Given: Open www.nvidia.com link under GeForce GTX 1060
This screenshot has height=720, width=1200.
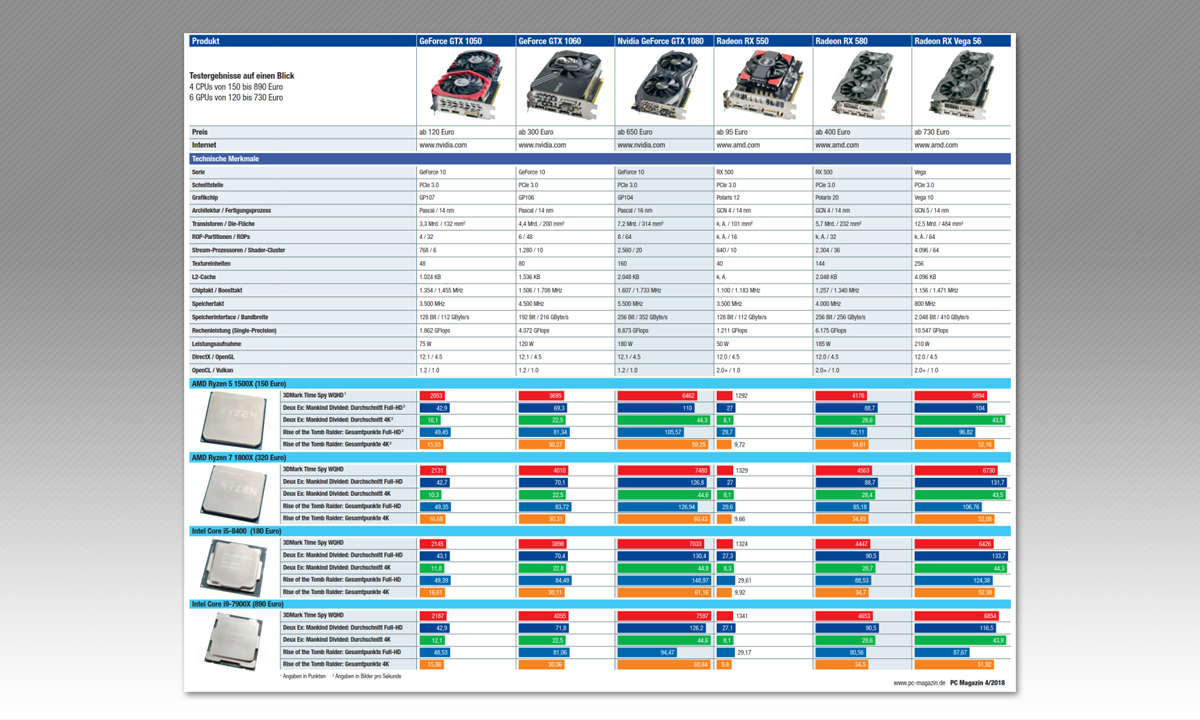Looking at the screenshot, I should (x=542, y=145).
